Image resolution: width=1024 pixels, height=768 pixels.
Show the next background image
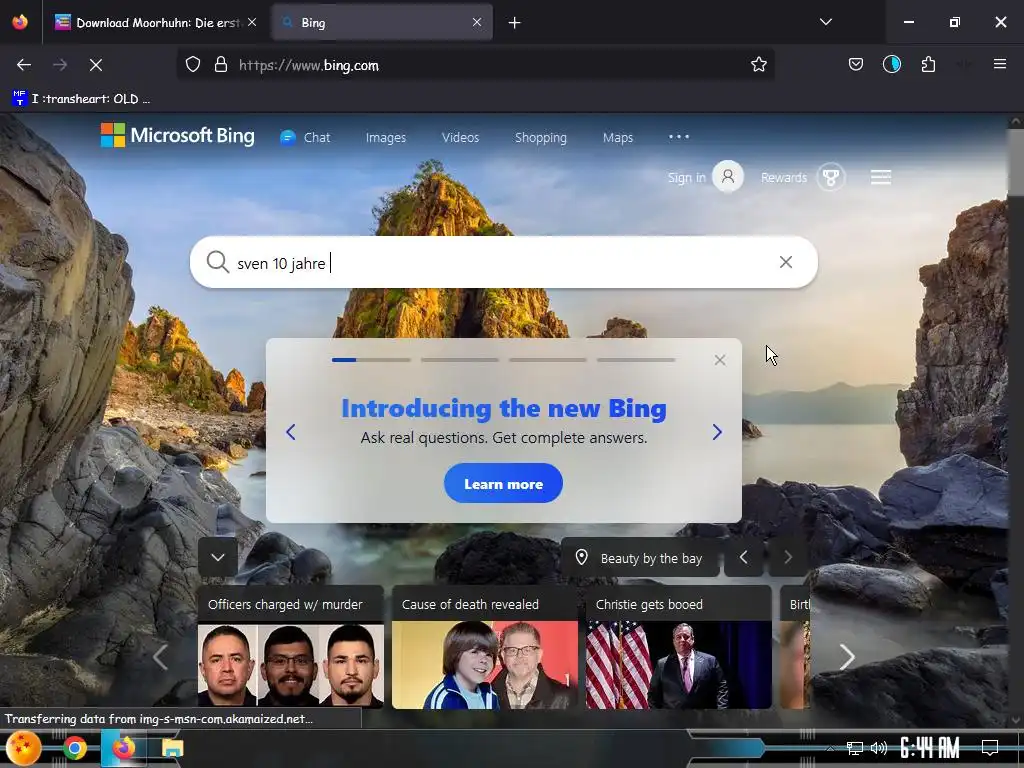pyautogui.click(x=788, y=557)
